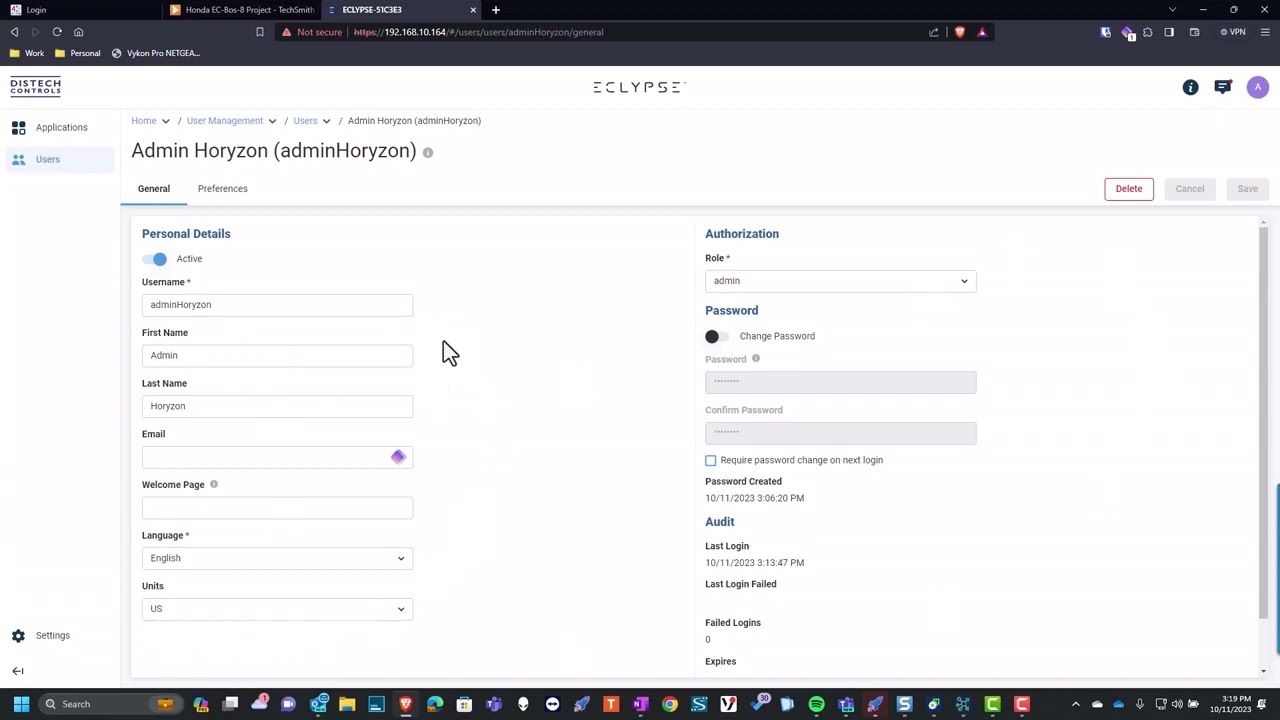Click browser reload button
1280x720 pixels.
pyautogui.click(x=57, y=32)
